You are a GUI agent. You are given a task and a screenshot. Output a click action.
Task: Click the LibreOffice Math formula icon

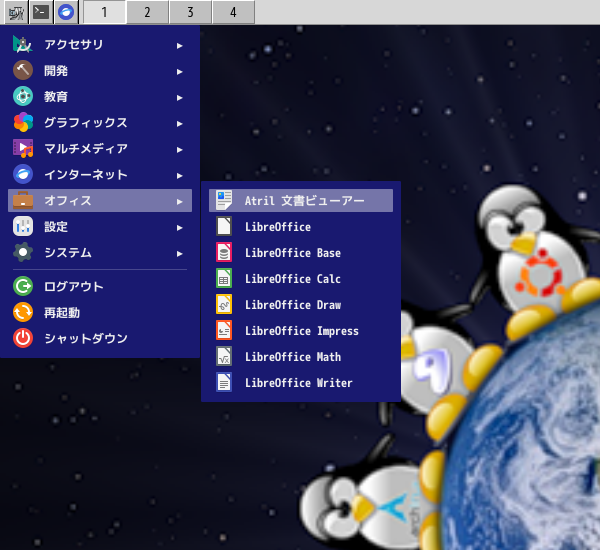223,357
